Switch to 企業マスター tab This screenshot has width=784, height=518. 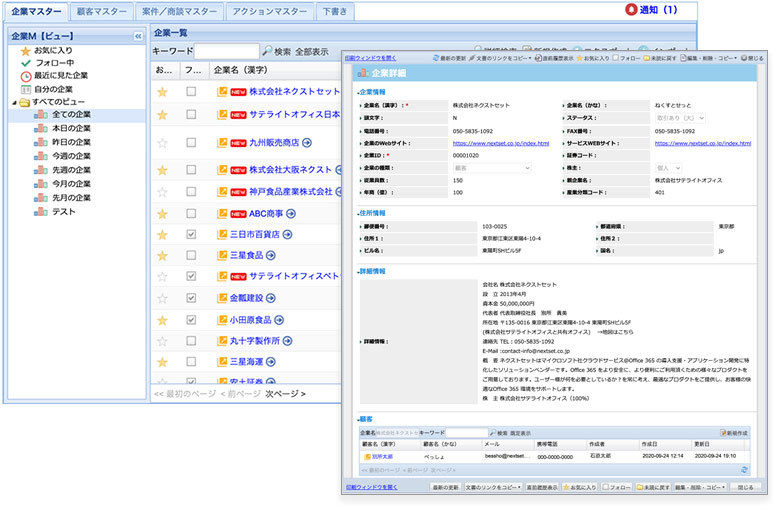[36, 12]
